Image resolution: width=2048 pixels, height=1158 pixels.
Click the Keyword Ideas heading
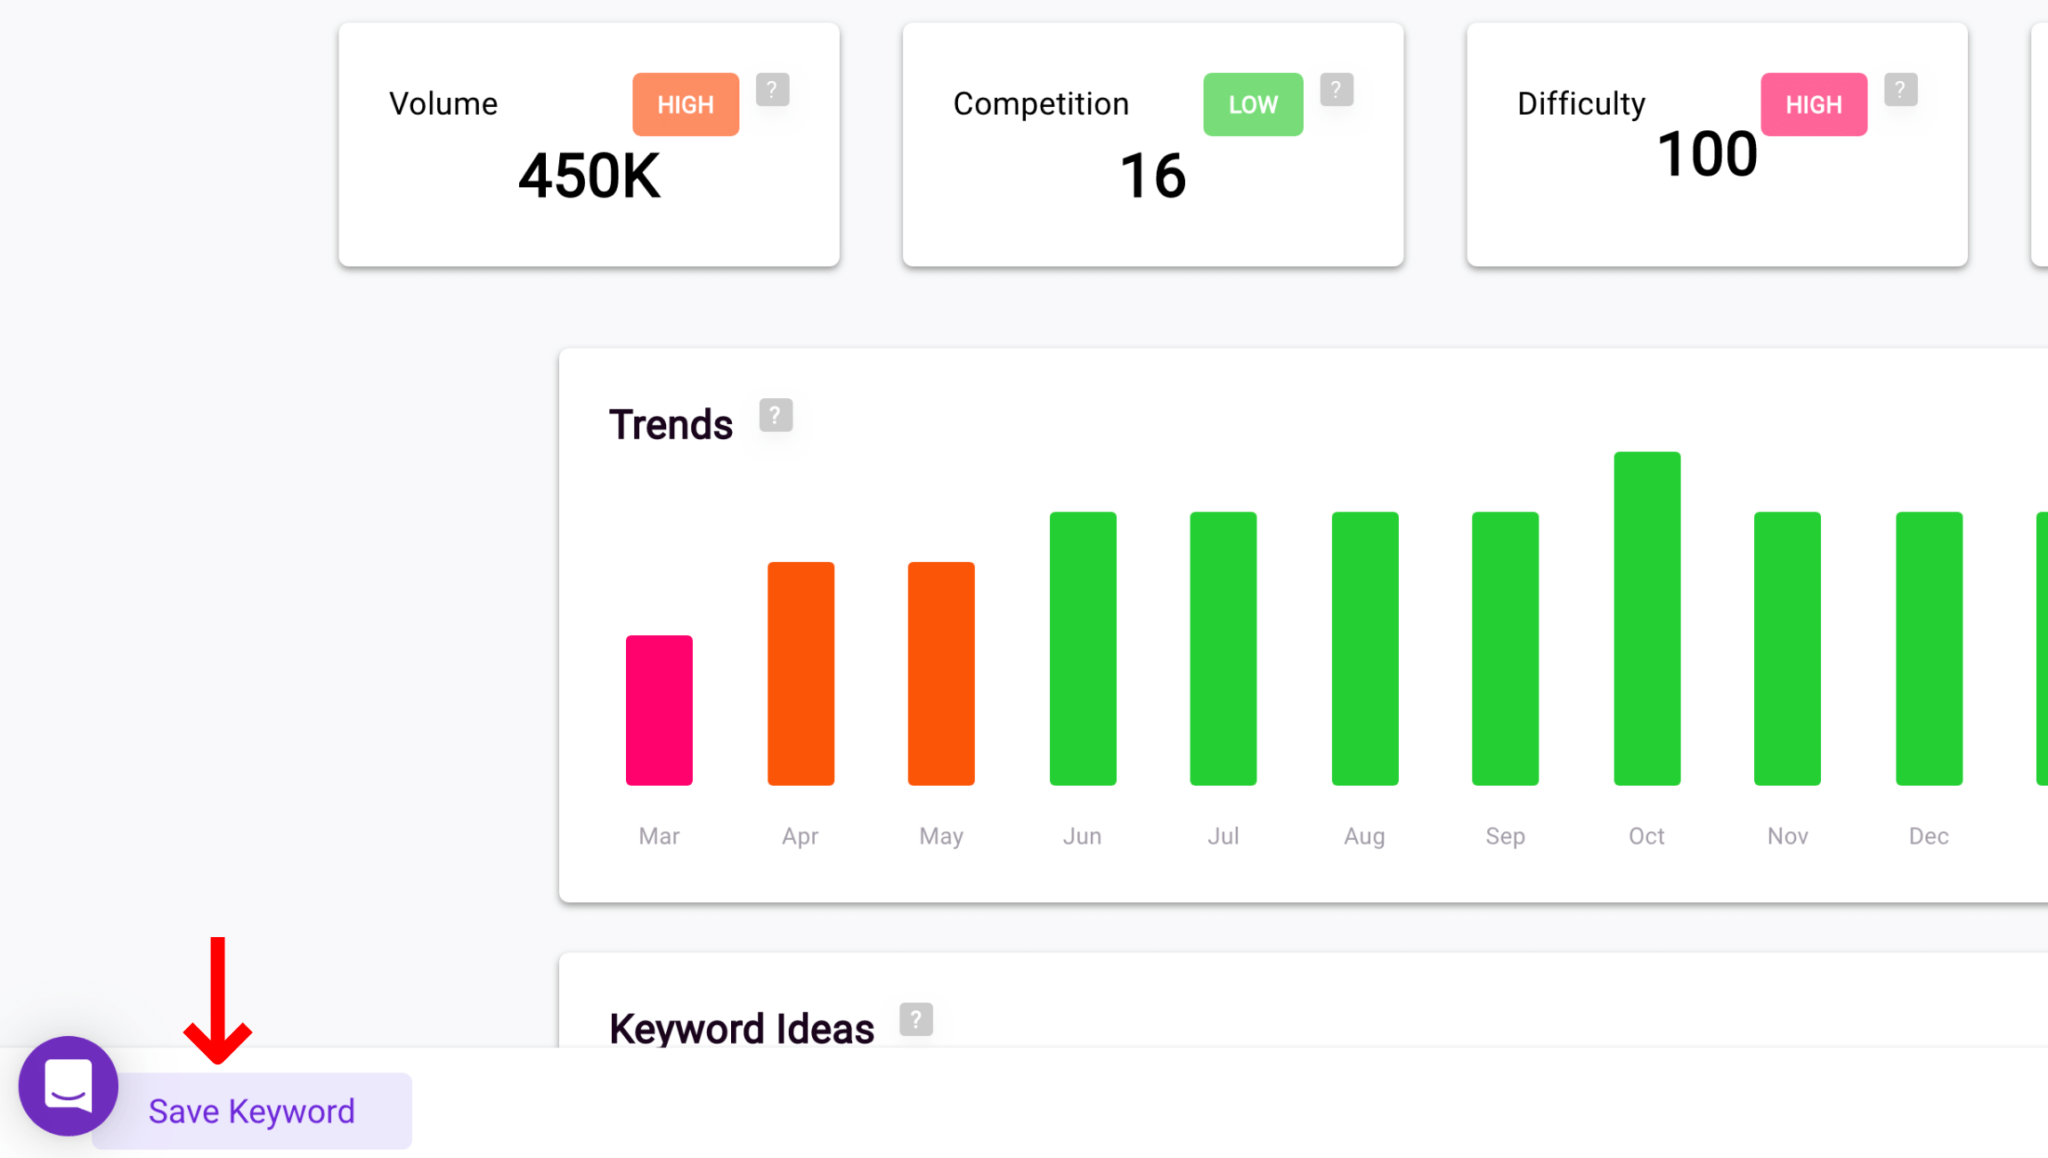coord(741,1027)
